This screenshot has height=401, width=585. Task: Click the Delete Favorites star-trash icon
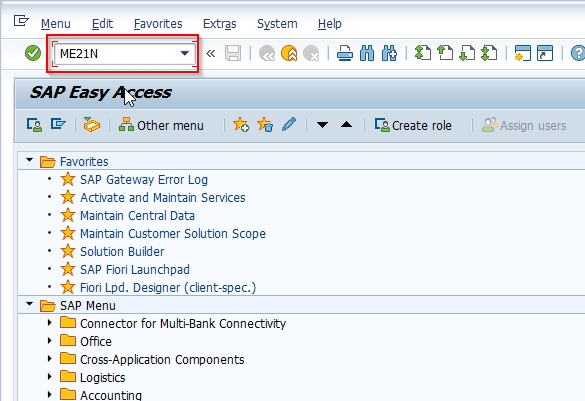(x=265, y=125)
